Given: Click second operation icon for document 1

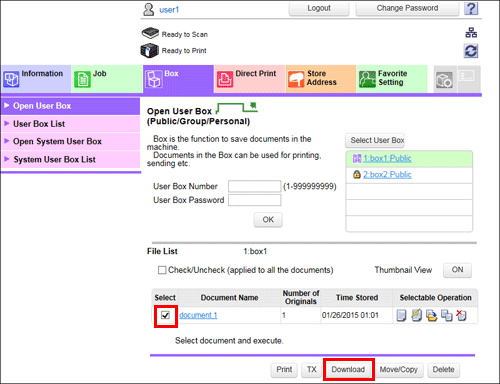Looking at the screenshot, I should tap(416, 315).
